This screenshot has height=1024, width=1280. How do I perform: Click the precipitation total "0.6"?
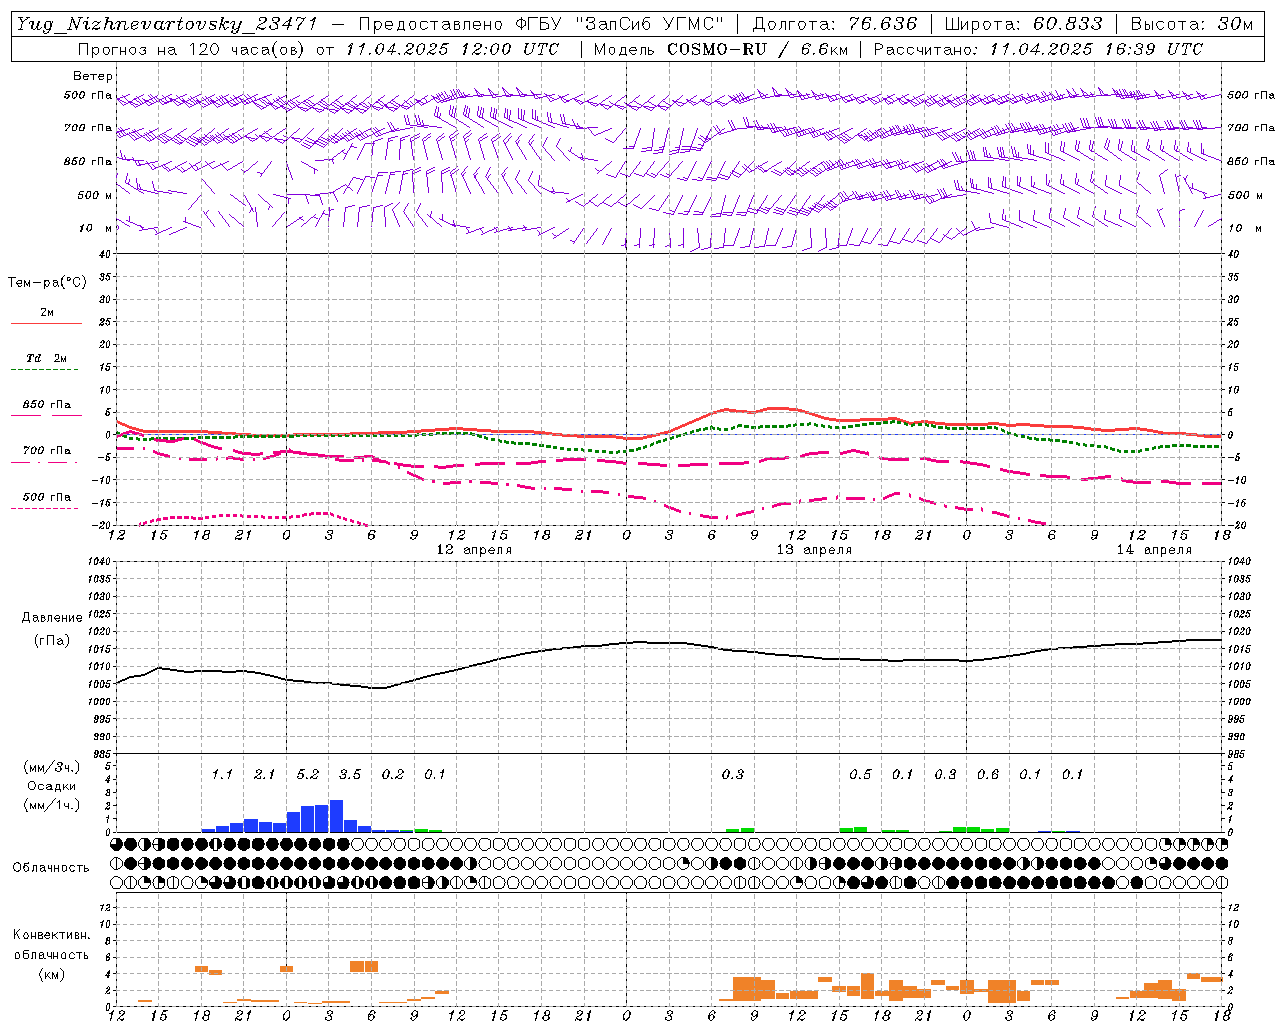[x=987, y=775]
